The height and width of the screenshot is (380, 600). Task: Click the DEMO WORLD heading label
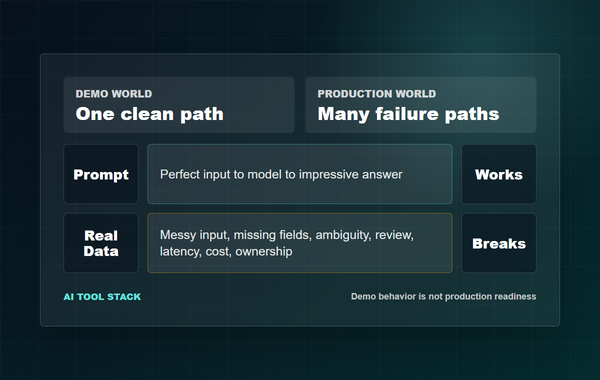(x=114, y=94)
